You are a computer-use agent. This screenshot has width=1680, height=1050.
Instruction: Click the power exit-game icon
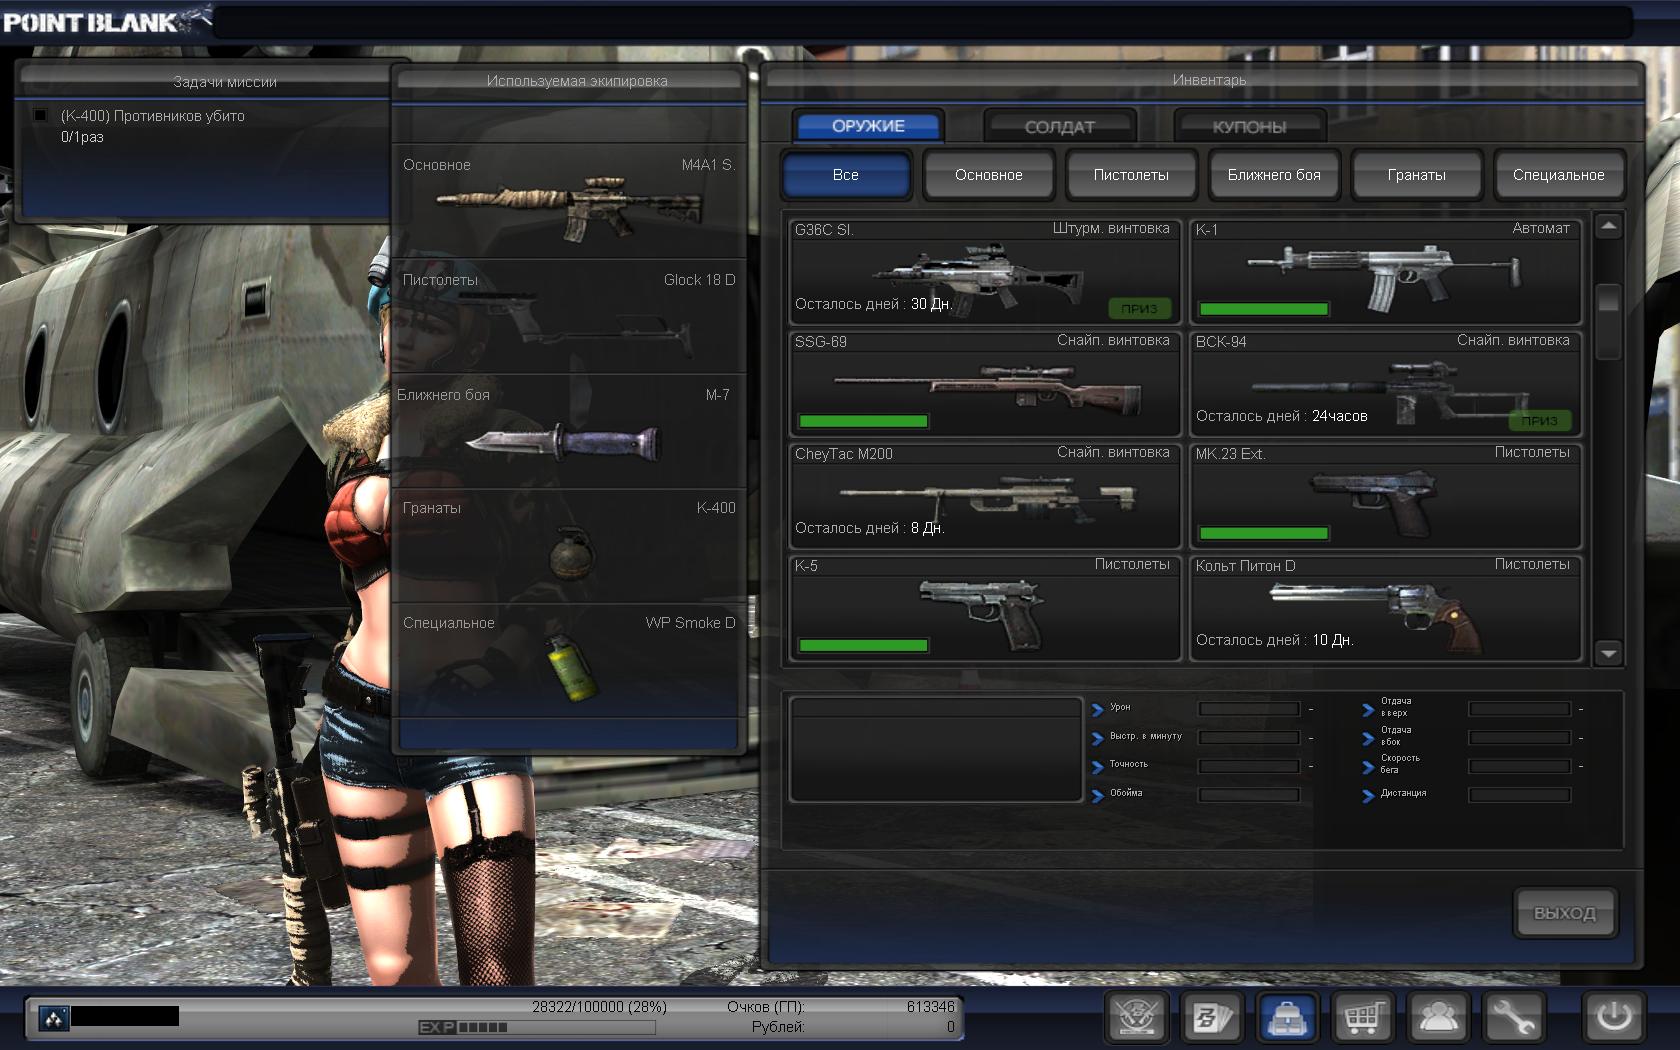[1613, 1018]
